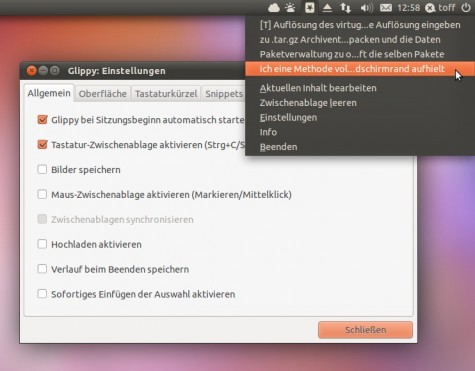The width and height of the screenshot is (475, 371).
Task: Open the mail envelope indicator
Action: (386, 8)
